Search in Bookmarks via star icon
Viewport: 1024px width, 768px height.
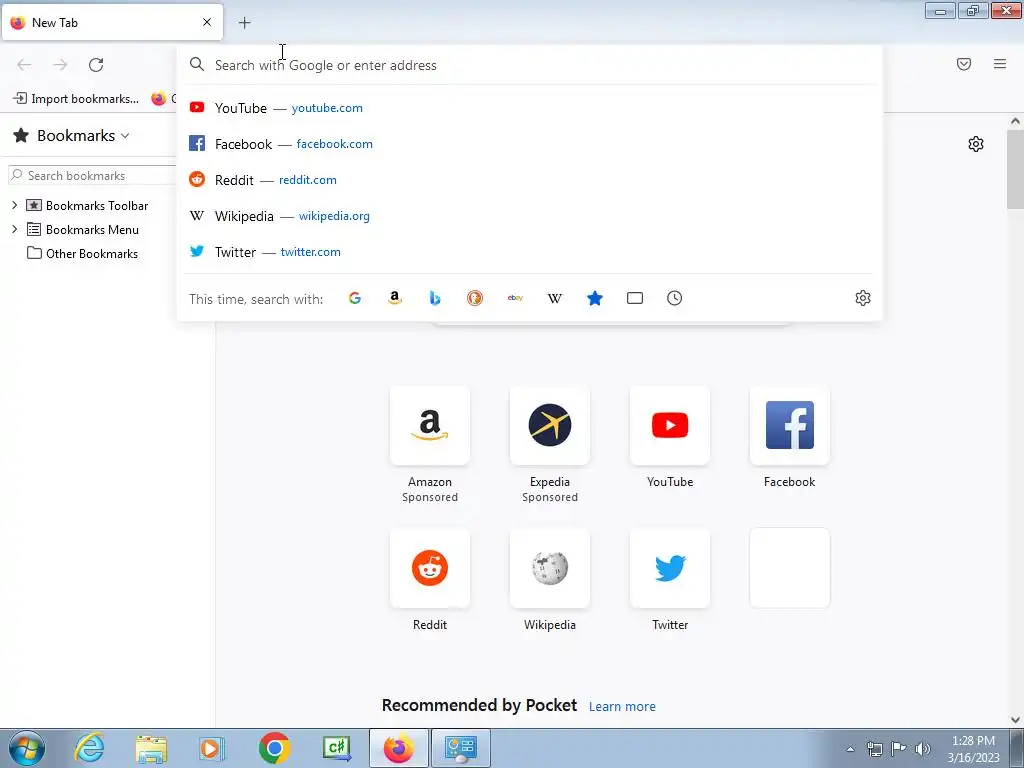click(595, 298)
